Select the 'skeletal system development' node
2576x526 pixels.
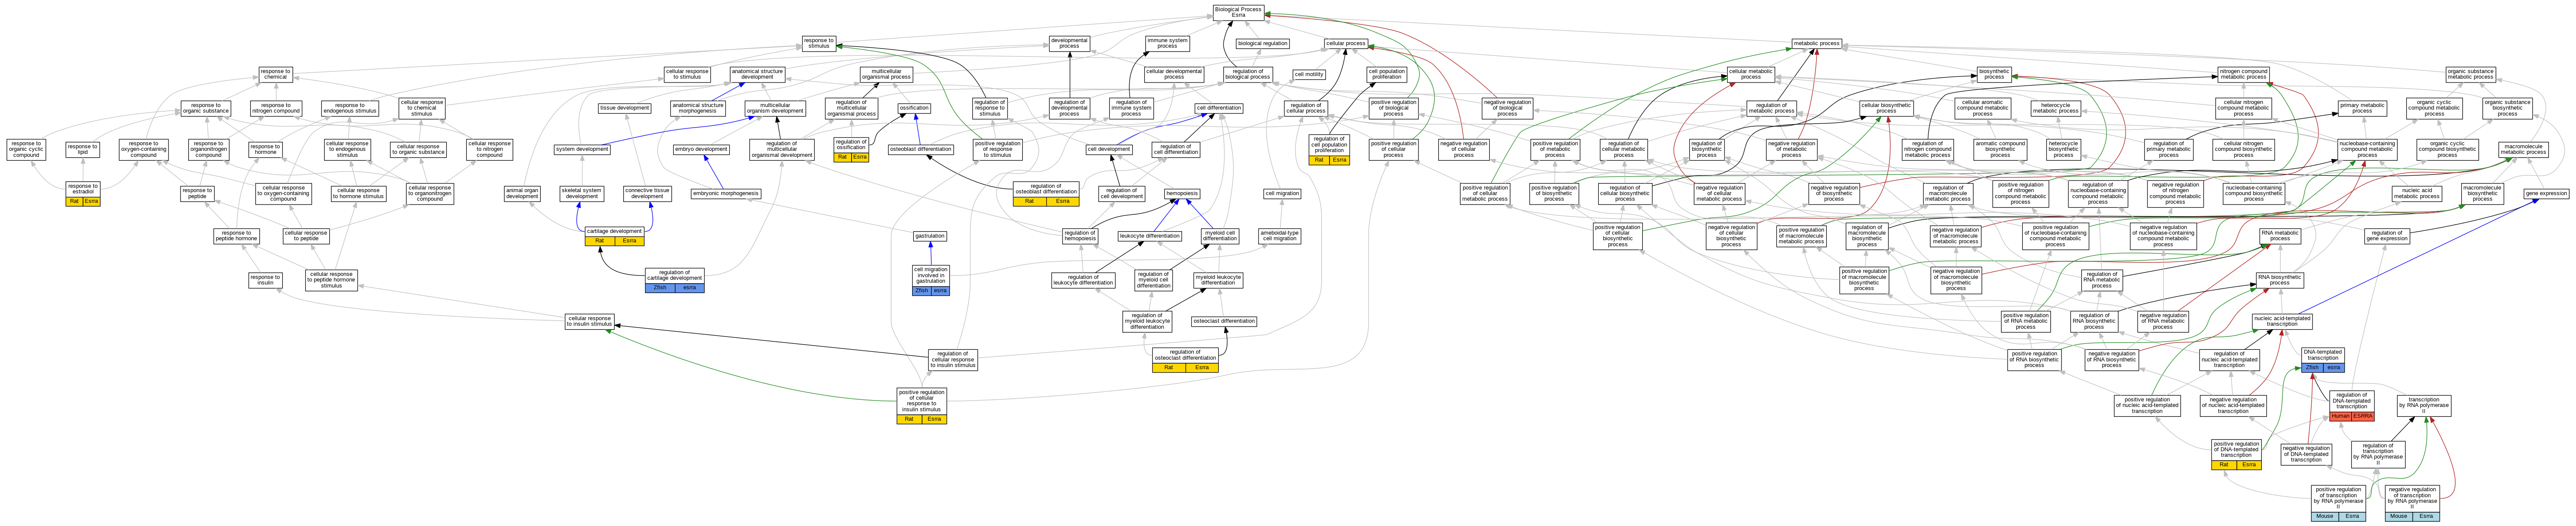[581, 193]
